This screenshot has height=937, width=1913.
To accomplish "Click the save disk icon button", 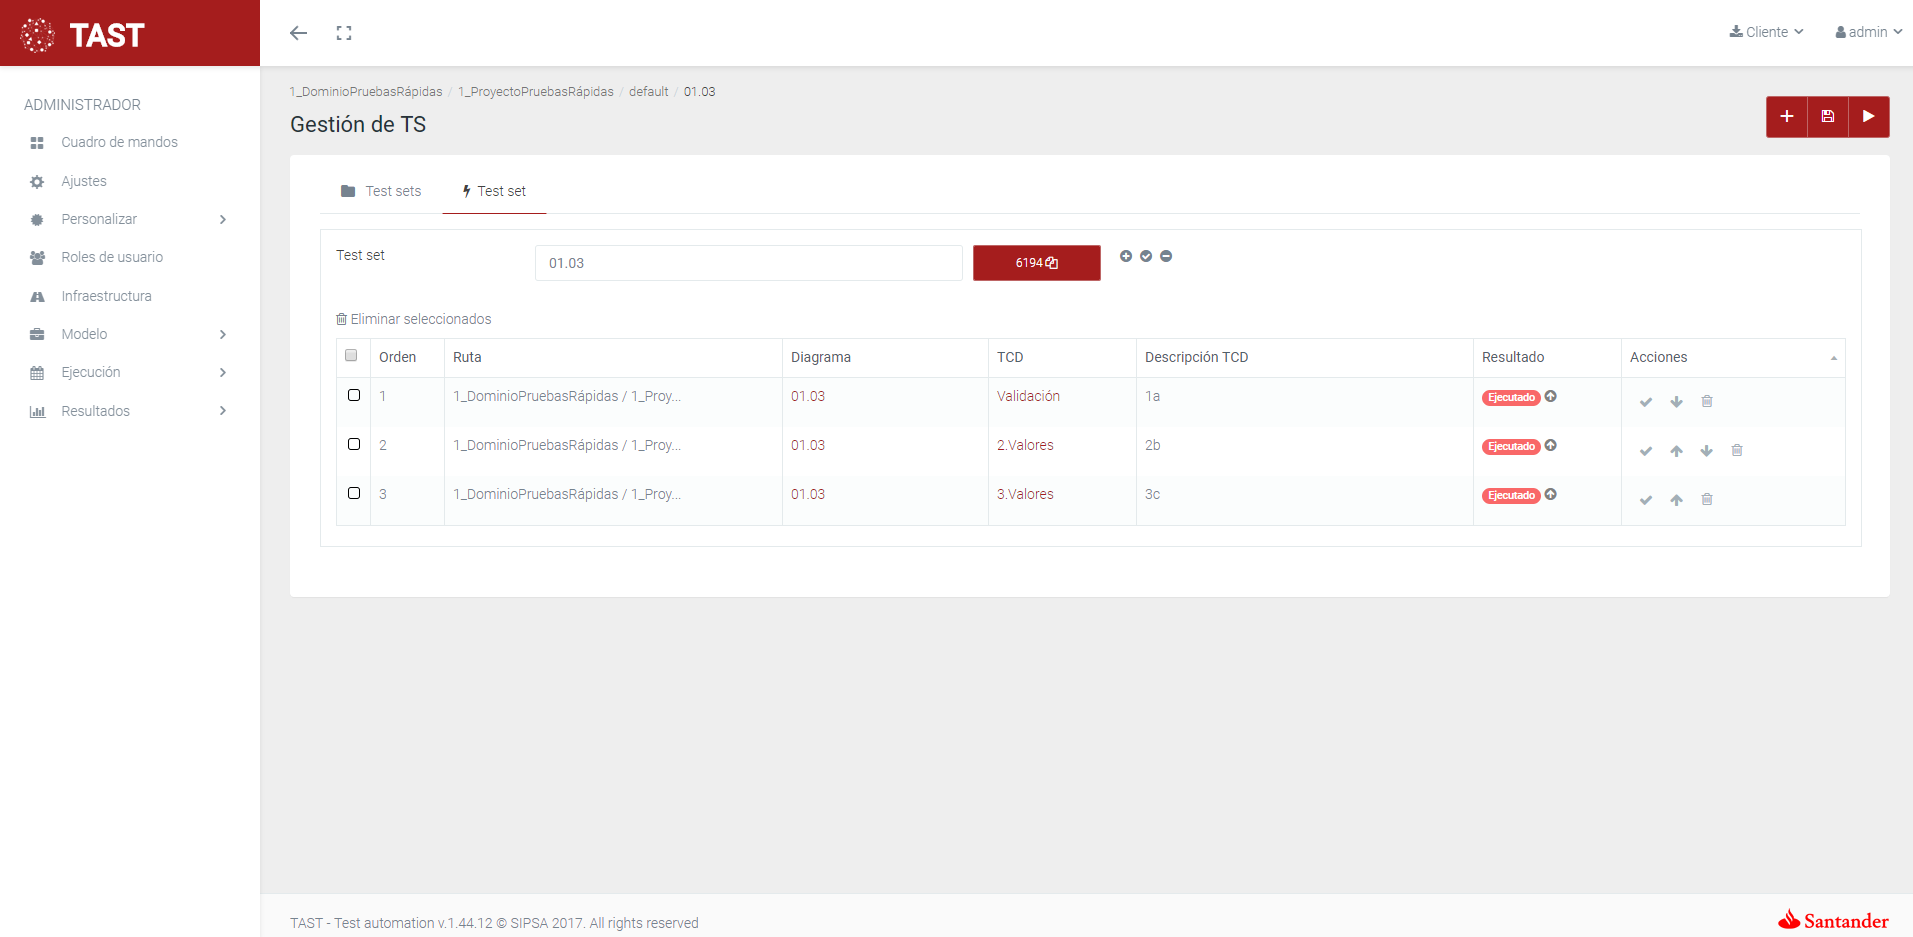I will [1827, 117].
